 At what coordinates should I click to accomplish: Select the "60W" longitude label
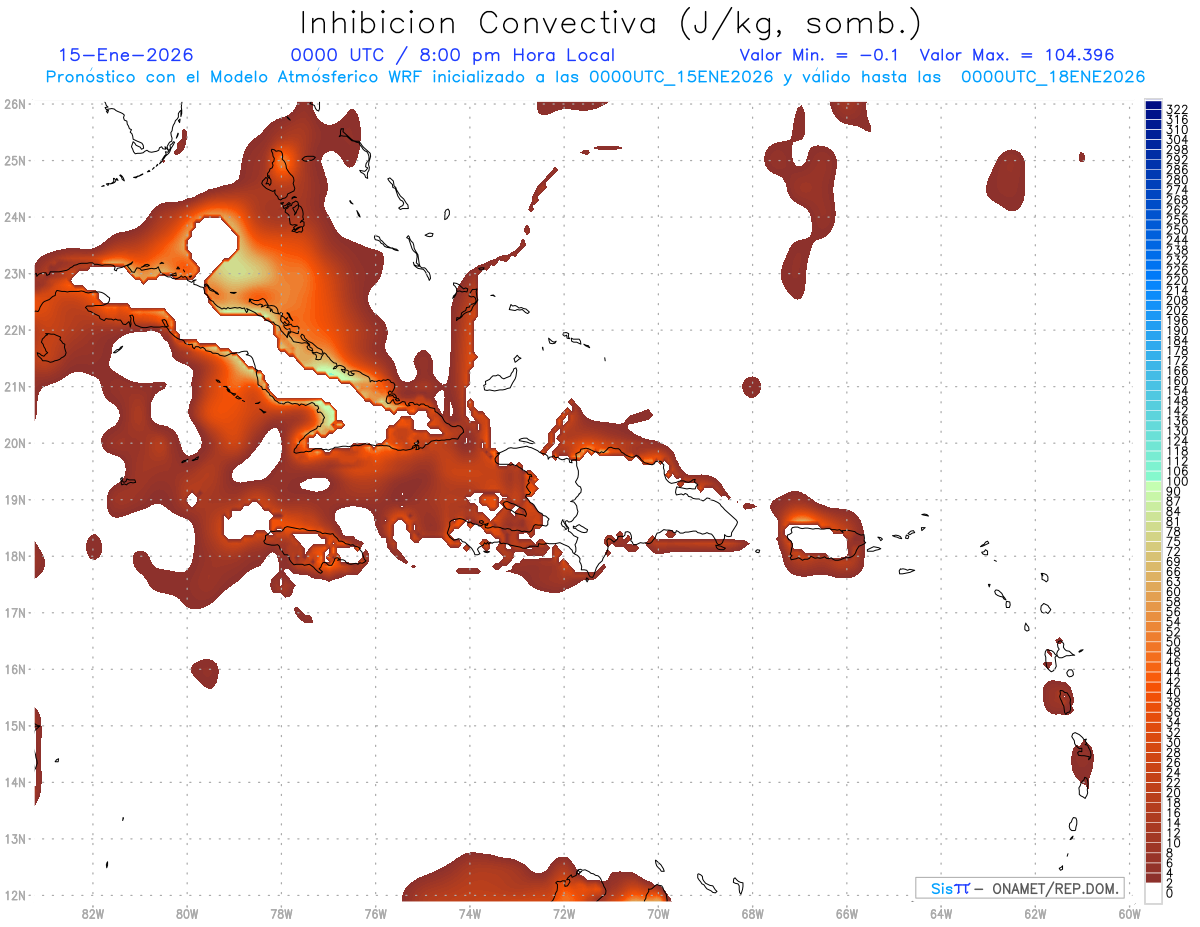pyautogui.click(x=1130, y=914)
